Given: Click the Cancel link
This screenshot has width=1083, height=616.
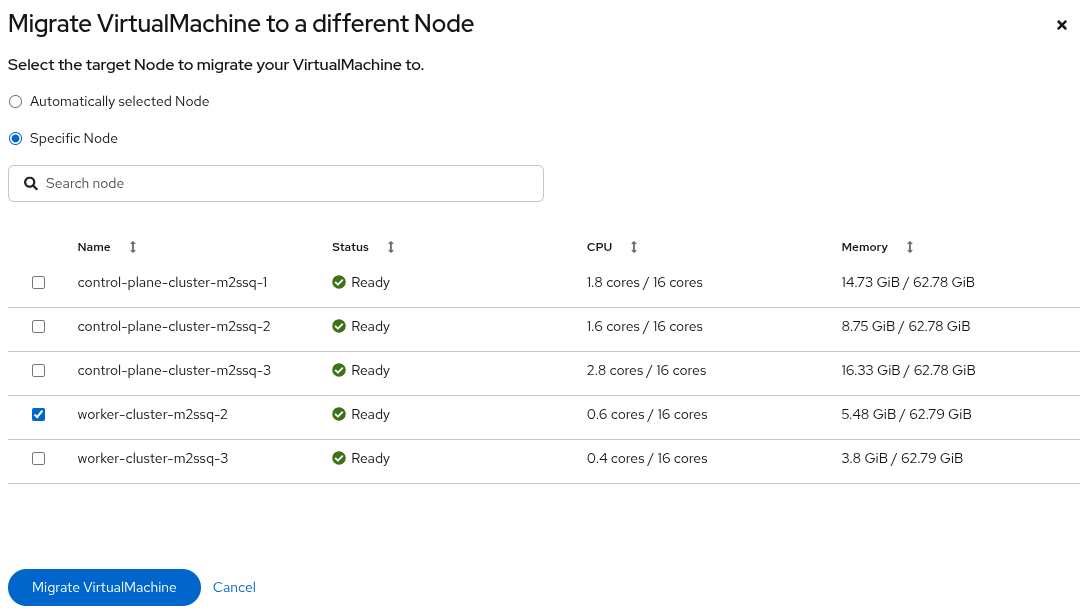Looking at the screenshot, I should (234, 588).
